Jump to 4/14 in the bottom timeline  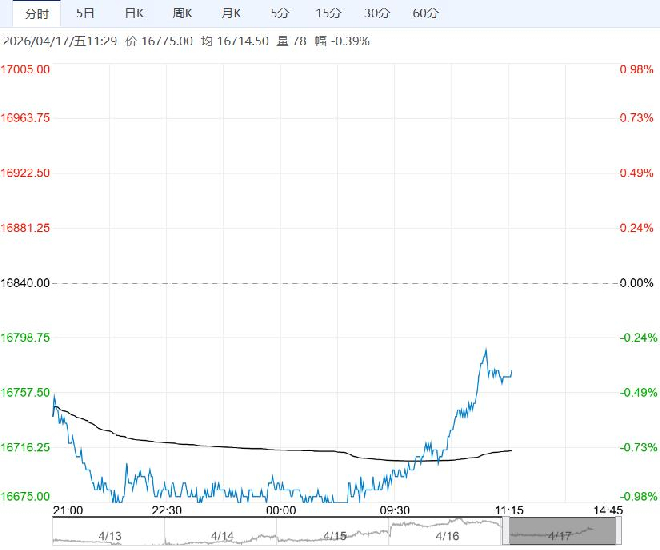coord(222,535)
